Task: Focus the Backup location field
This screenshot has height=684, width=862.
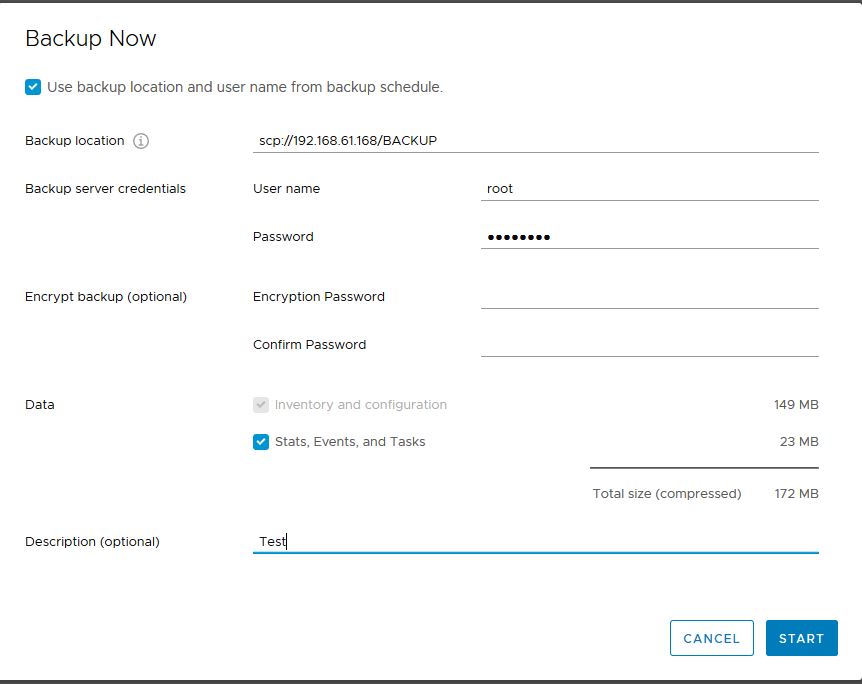Action: (x=535, y=141)
